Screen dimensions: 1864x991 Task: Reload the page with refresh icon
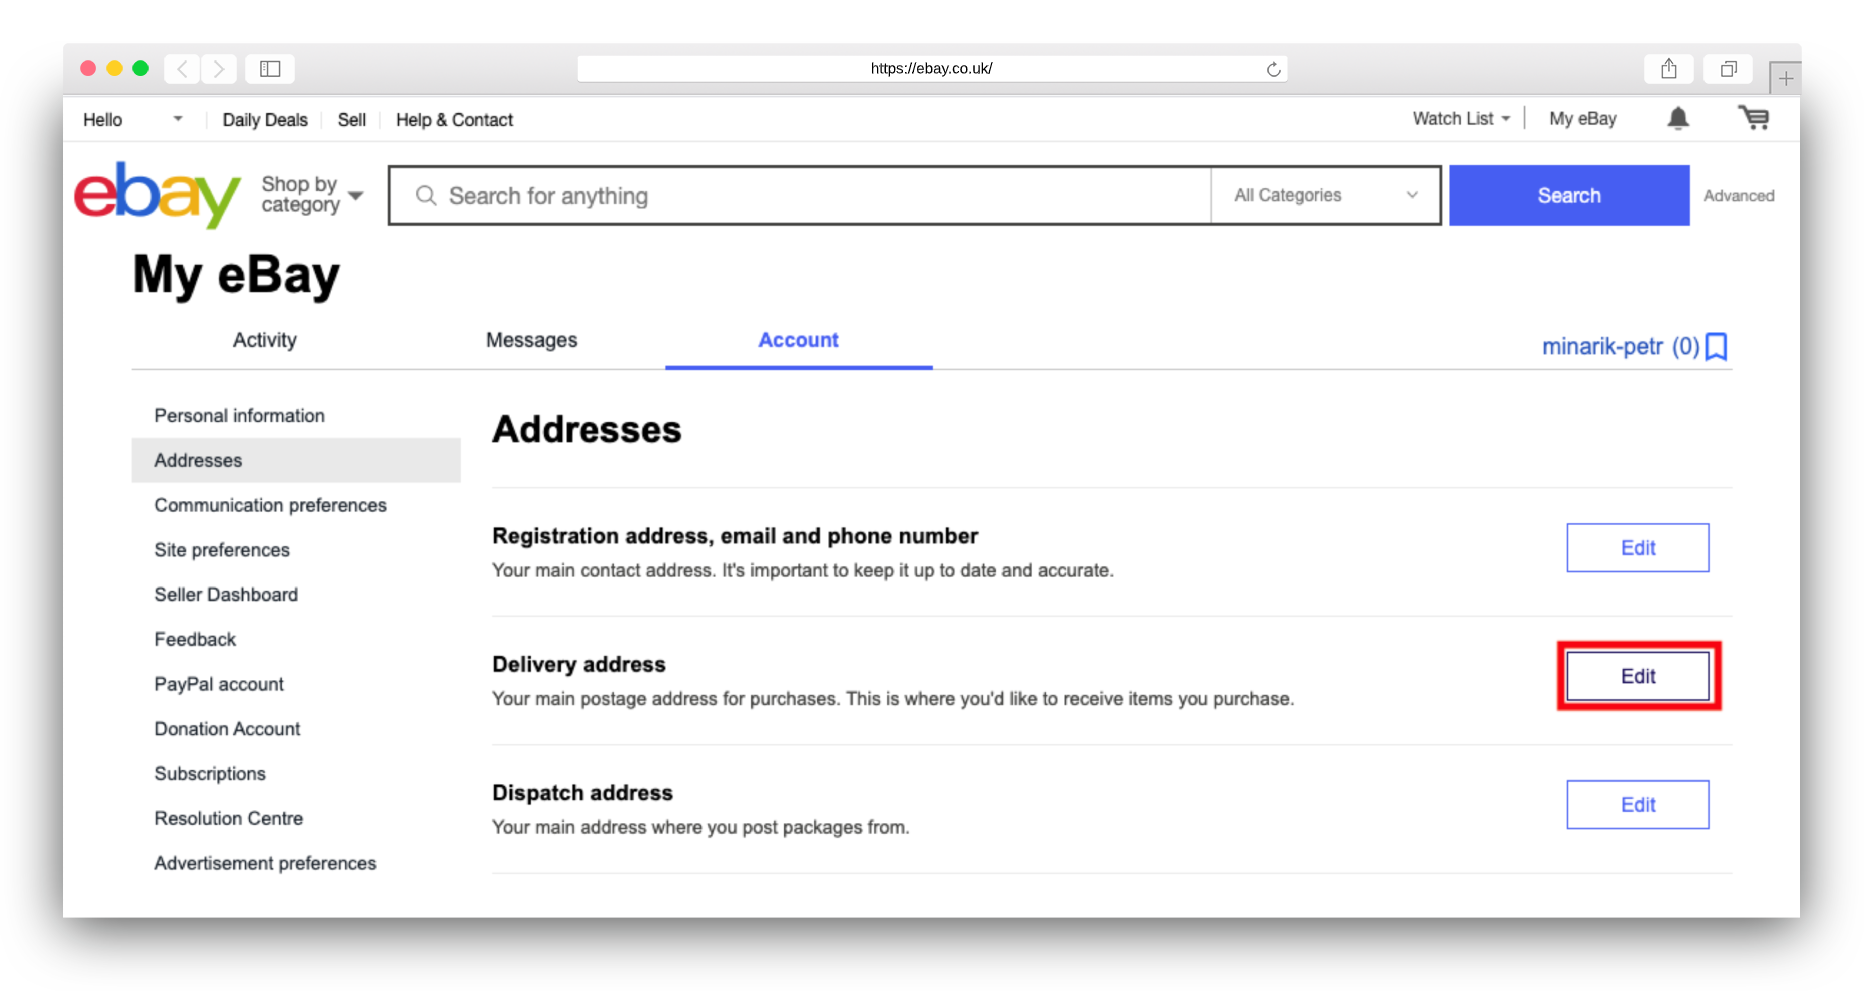coord(1273,69)
